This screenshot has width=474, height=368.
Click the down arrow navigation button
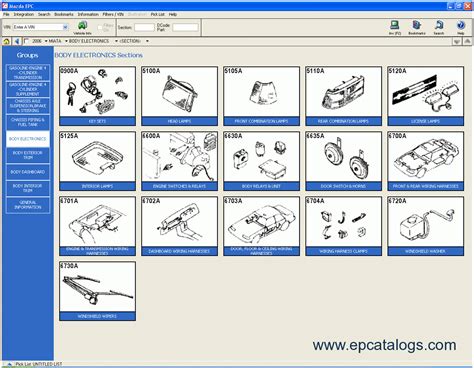click(x=457, y=42)
